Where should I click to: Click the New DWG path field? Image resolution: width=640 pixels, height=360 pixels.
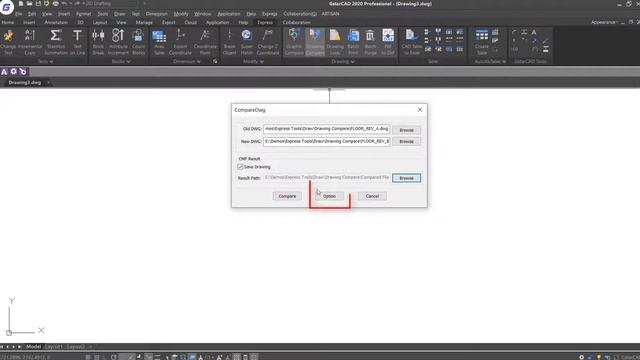click(327, 141)
